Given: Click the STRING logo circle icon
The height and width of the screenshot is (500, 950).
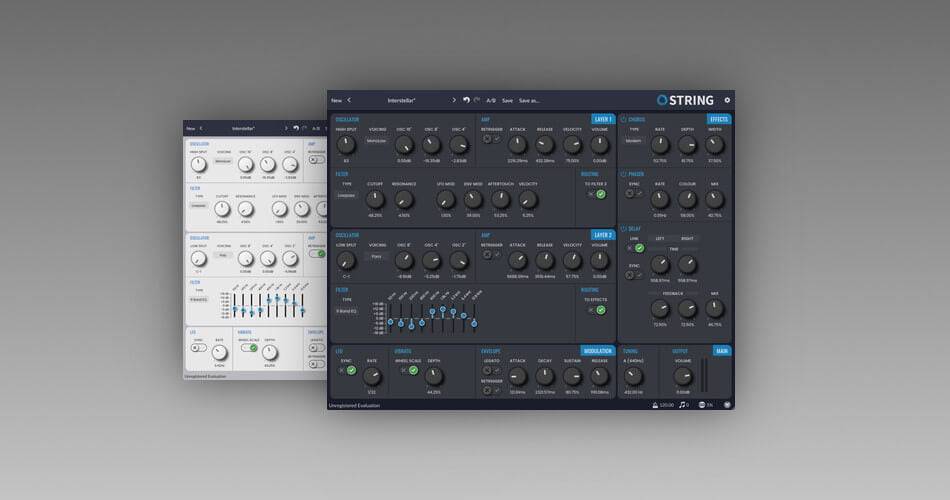Looking at the screenshot, I should point(662,100).
